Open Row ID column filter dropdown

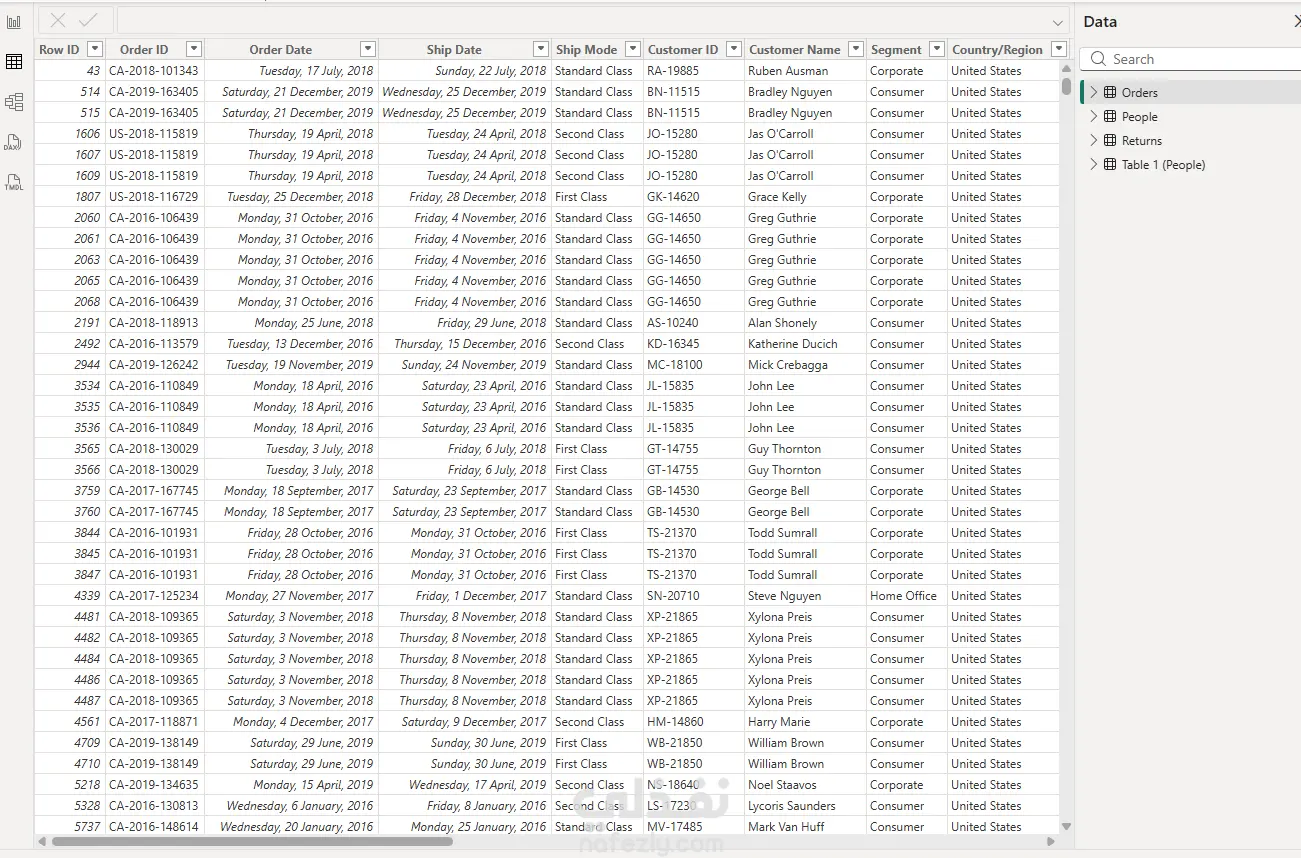95,49
